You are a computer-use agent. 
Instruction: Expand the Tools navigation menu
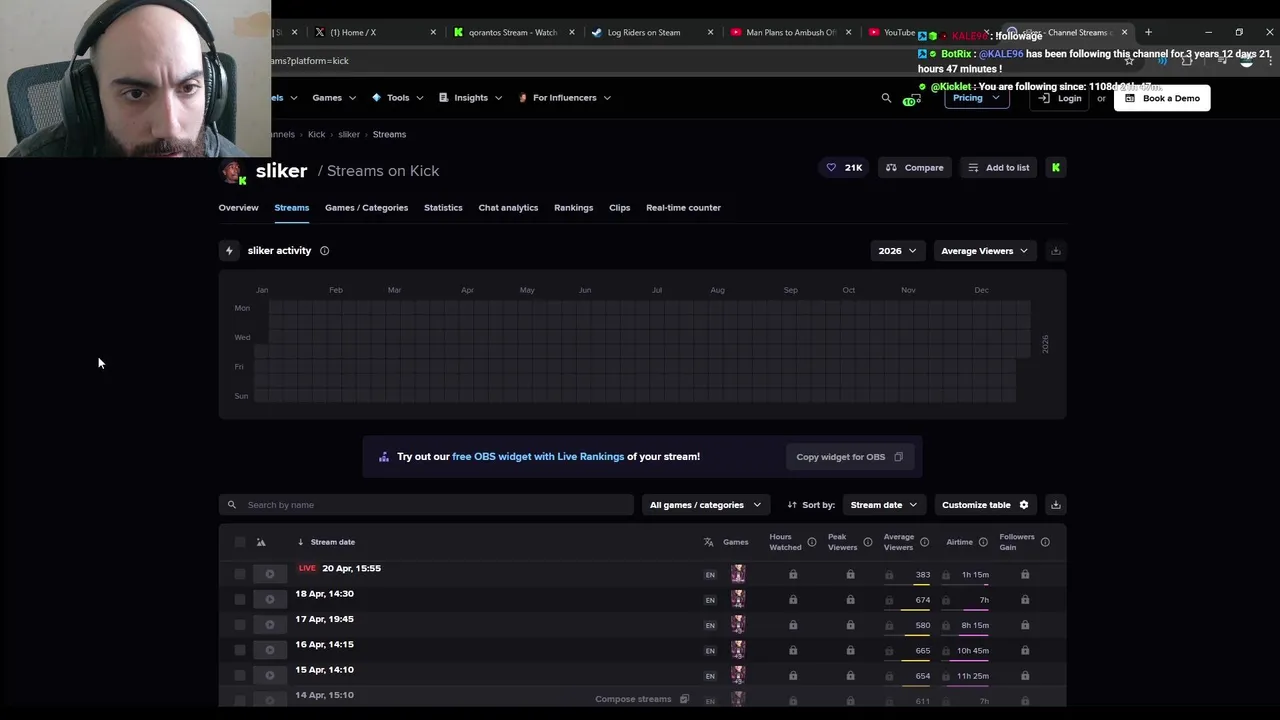(x=397, y=98)
